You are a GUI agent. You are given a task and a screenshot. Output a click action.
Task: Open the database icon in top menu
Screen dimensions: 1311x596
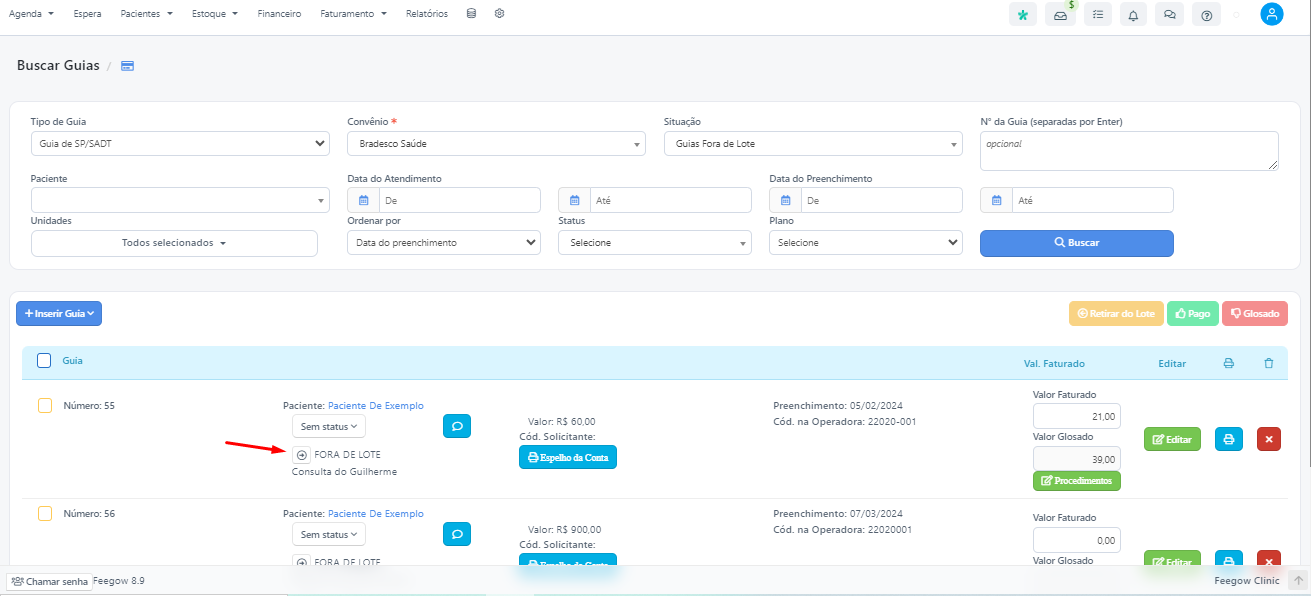471,14
